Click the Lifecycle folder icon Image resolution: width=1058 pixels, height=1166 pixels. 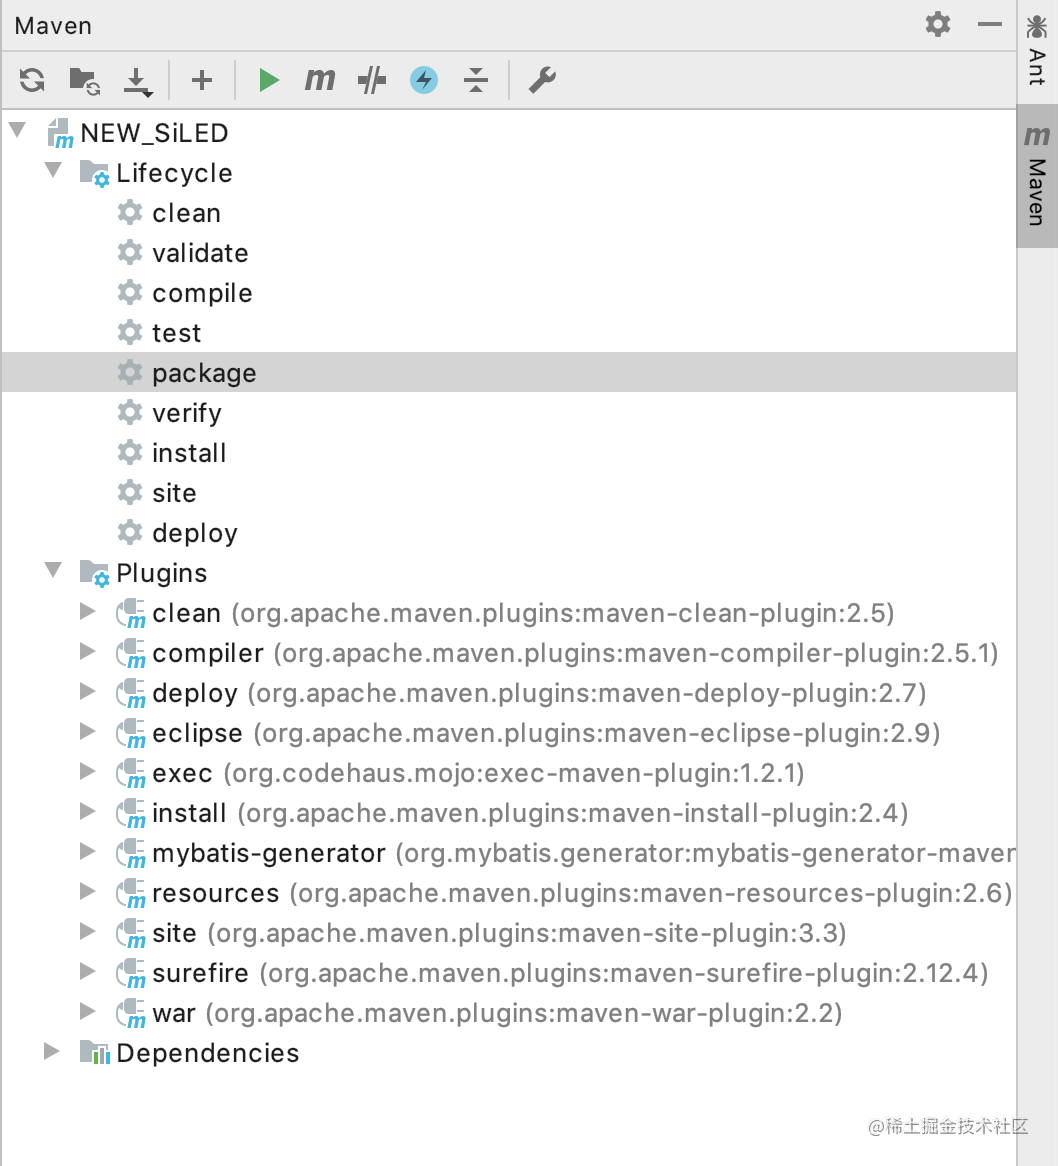[94, 173]
